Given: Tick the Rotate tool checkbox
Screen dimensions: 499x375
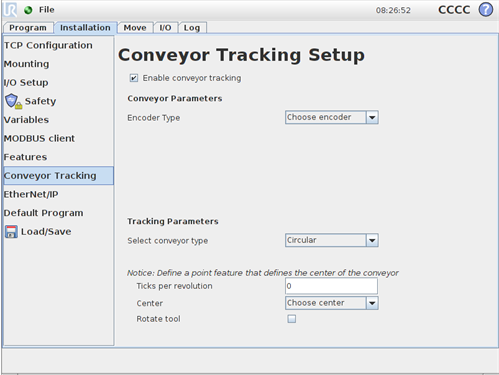Looking at the screenshot, I should (x=292, y=319).
